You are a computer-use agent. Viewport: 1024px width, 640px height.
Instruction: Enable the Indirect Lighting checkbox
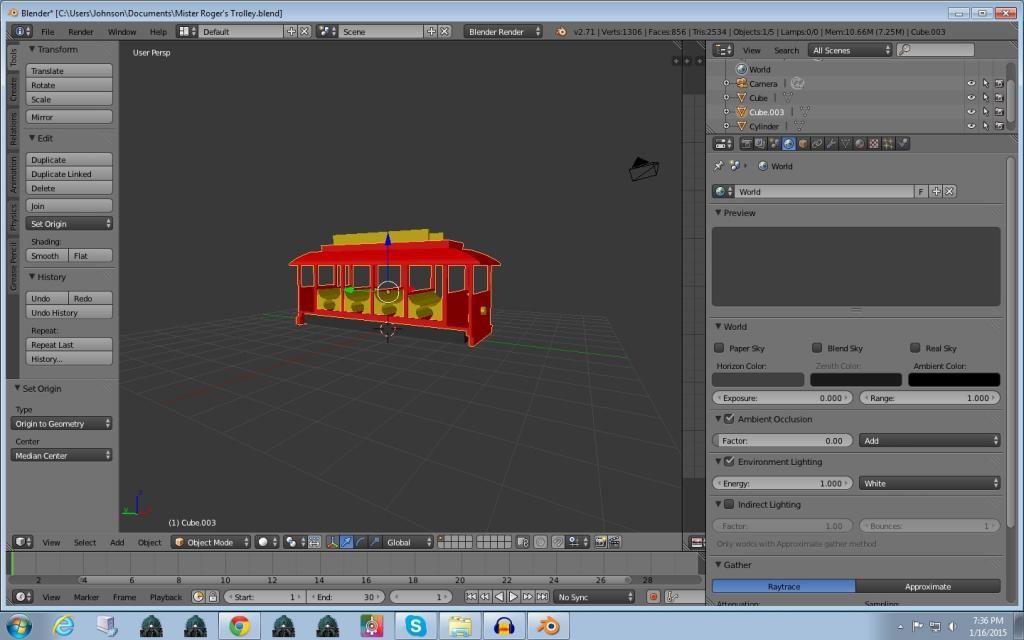click(729, 504)
